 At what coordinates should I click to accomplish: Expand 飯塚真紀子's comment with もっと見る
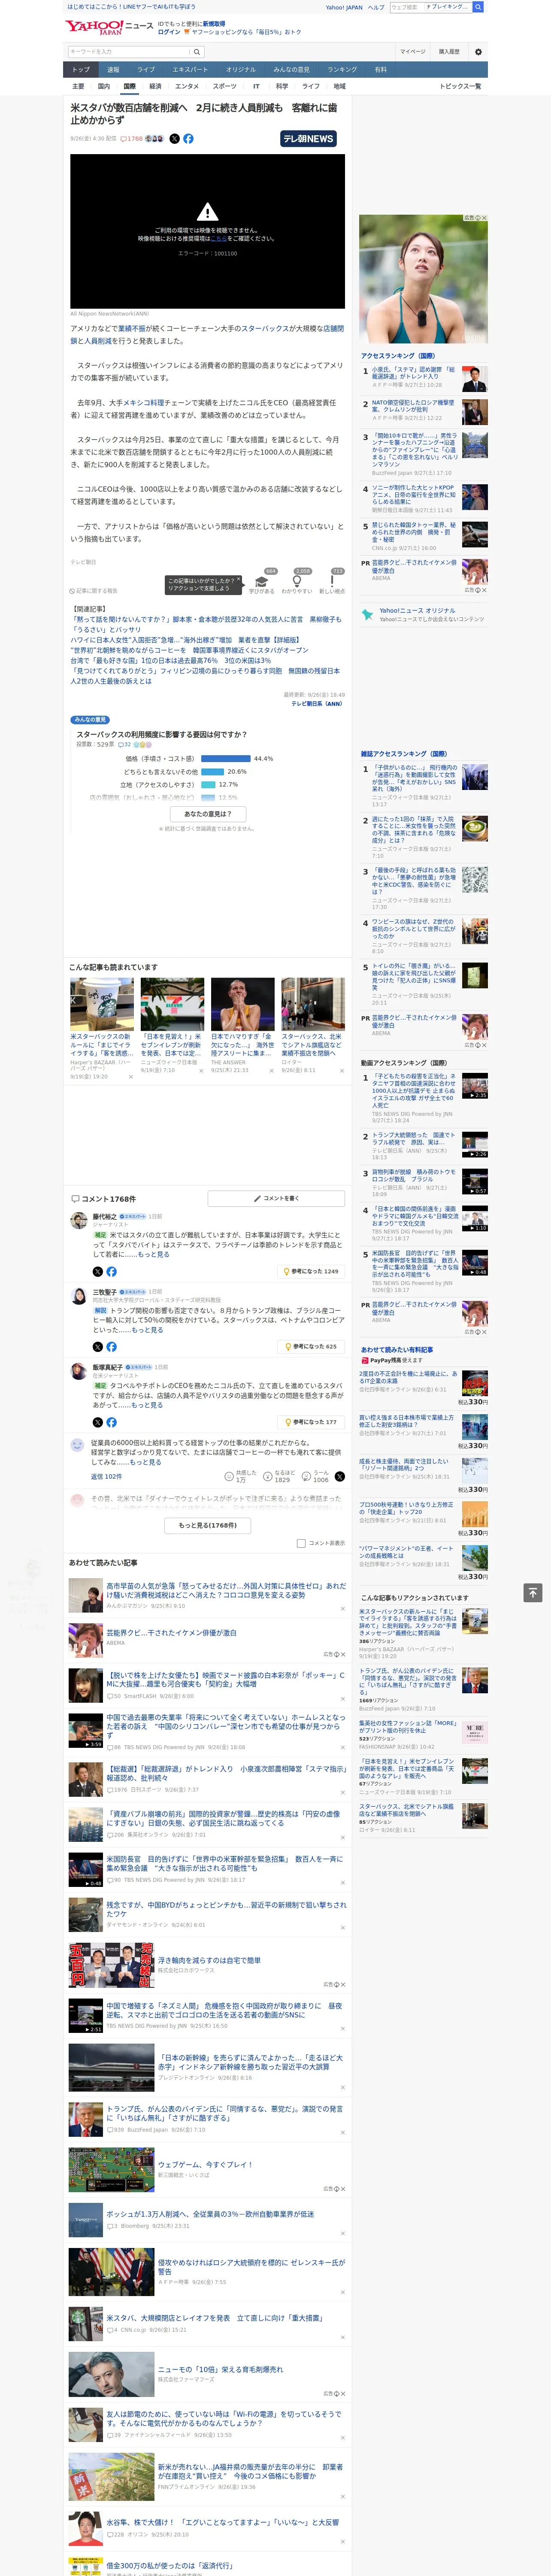pos(148,1405)
